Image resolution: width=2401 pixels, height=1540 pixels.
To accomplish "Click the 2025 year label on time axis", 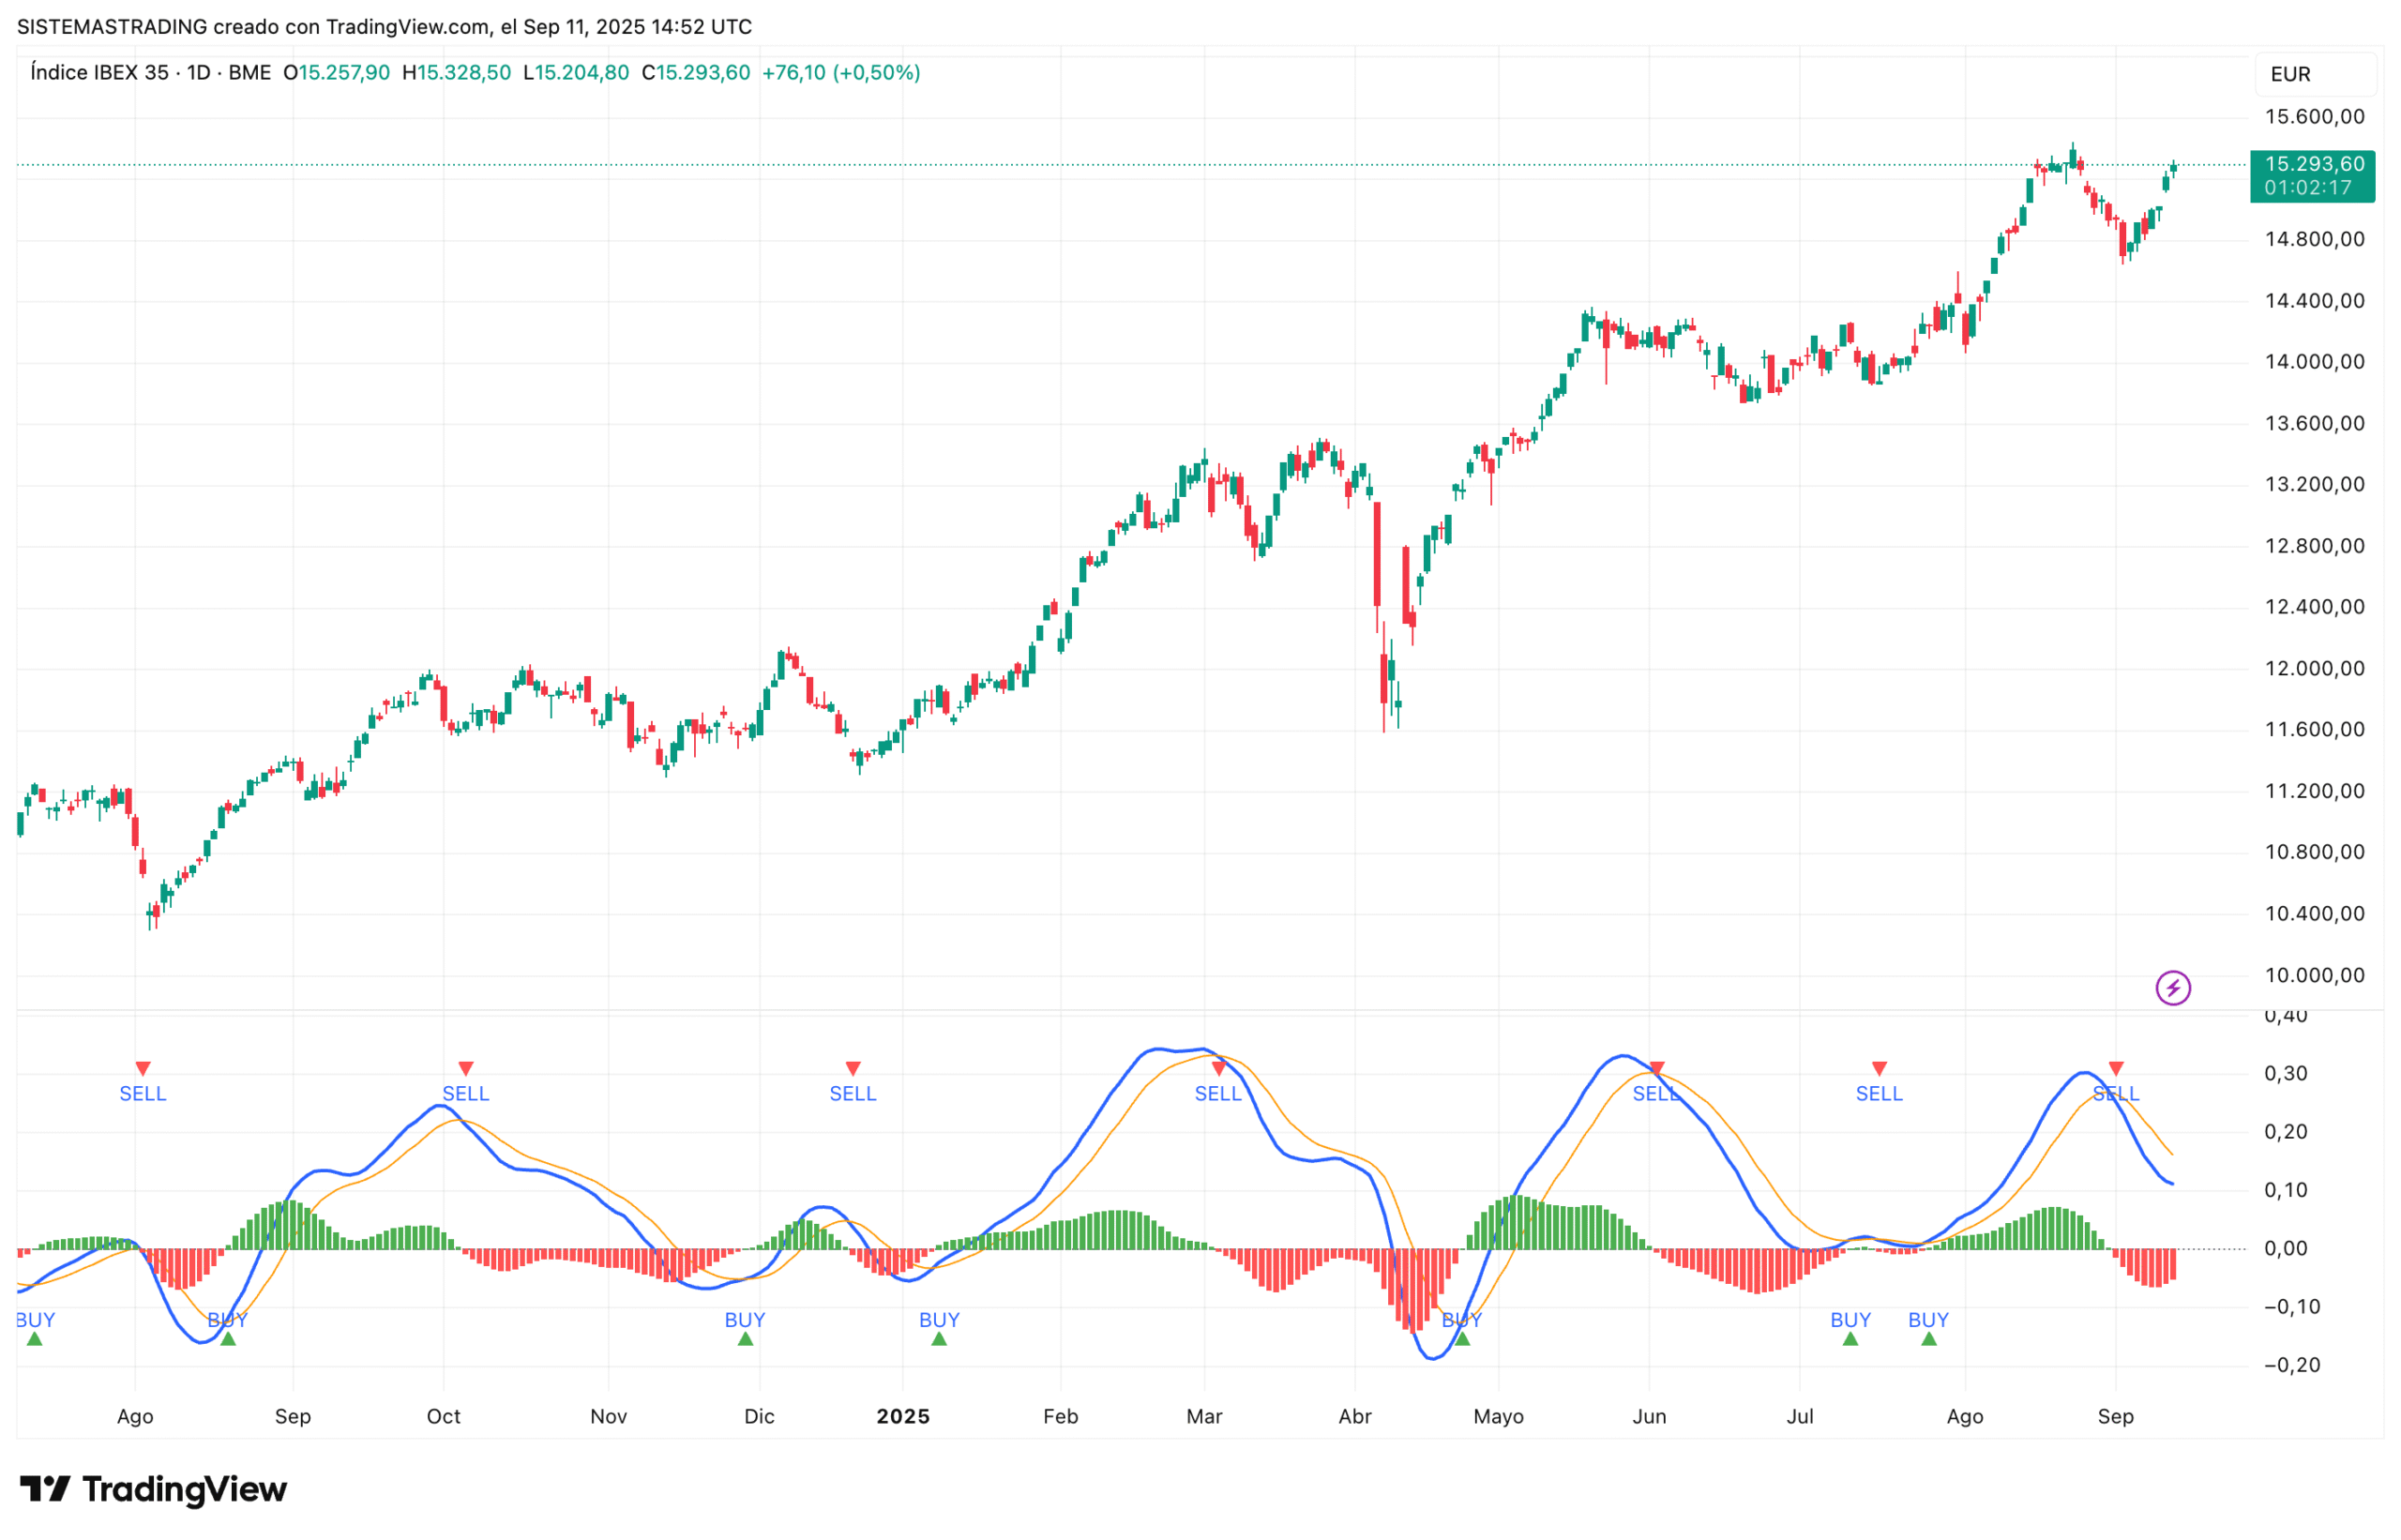I will [x=902, y=1416].
